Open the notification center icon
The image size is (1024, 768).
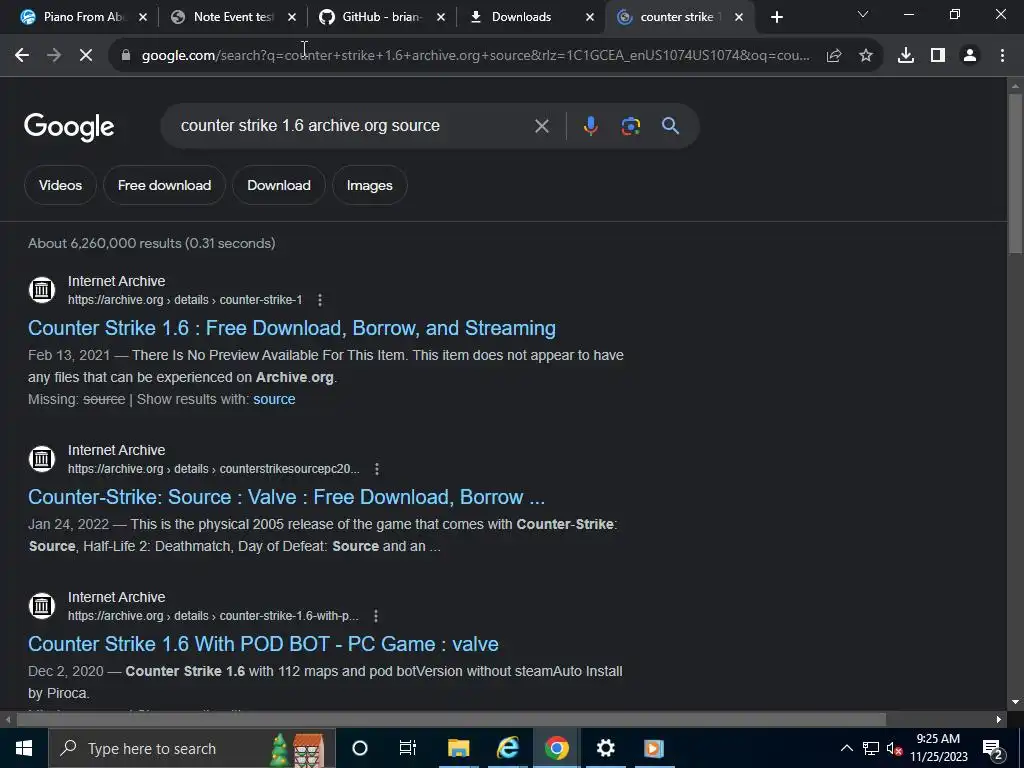[992, 748]
